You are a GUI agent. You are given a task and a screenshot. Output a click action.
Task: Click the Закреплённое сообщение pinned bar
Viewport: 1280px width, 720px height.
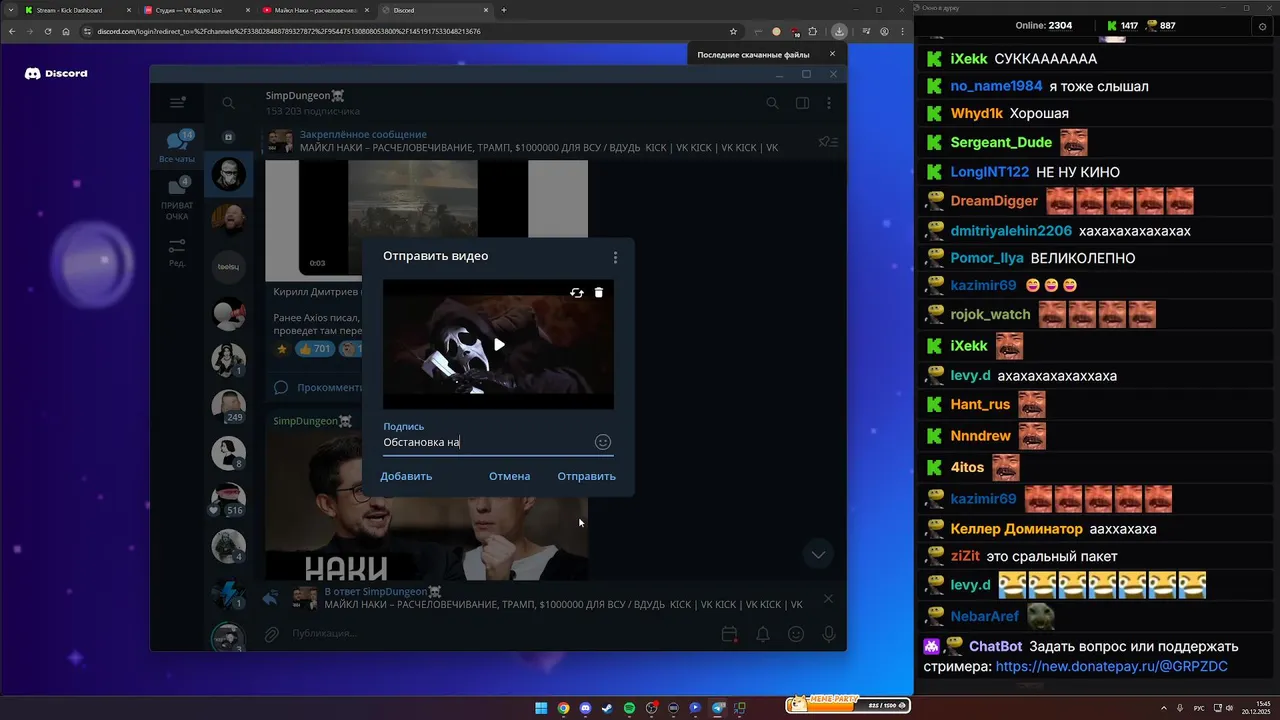pyautogui.click(x=540, y=141)
